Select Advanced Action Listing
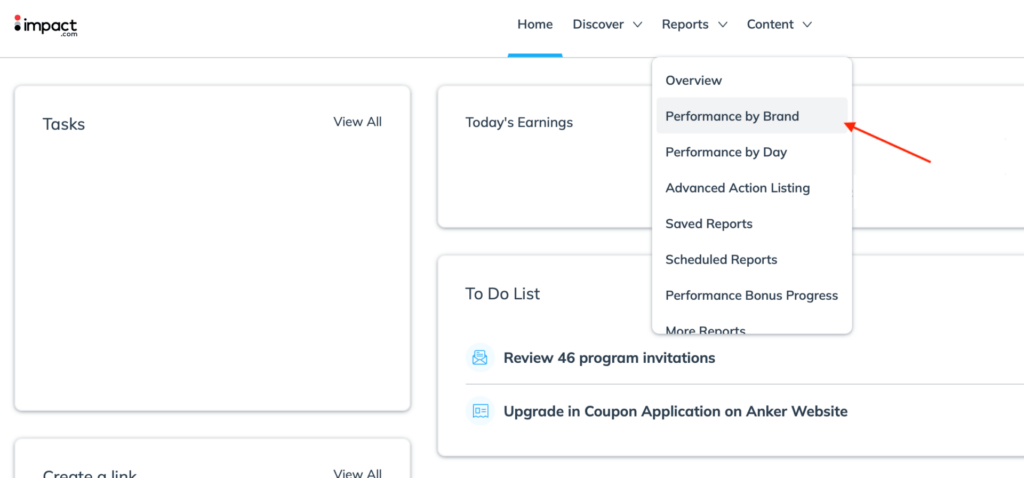Viewport: 1024px width, 478px height. [737, 188]
